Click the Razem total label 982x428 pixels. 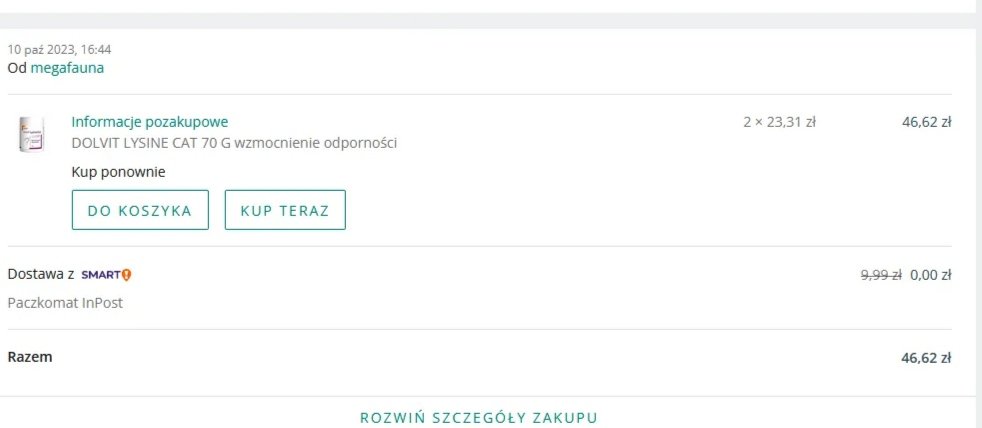pos(30,357)
